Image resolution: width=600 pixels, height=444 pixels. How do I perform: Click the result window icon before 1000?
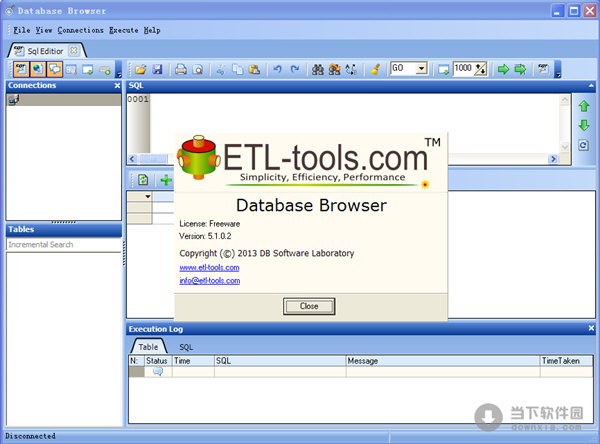443,70
